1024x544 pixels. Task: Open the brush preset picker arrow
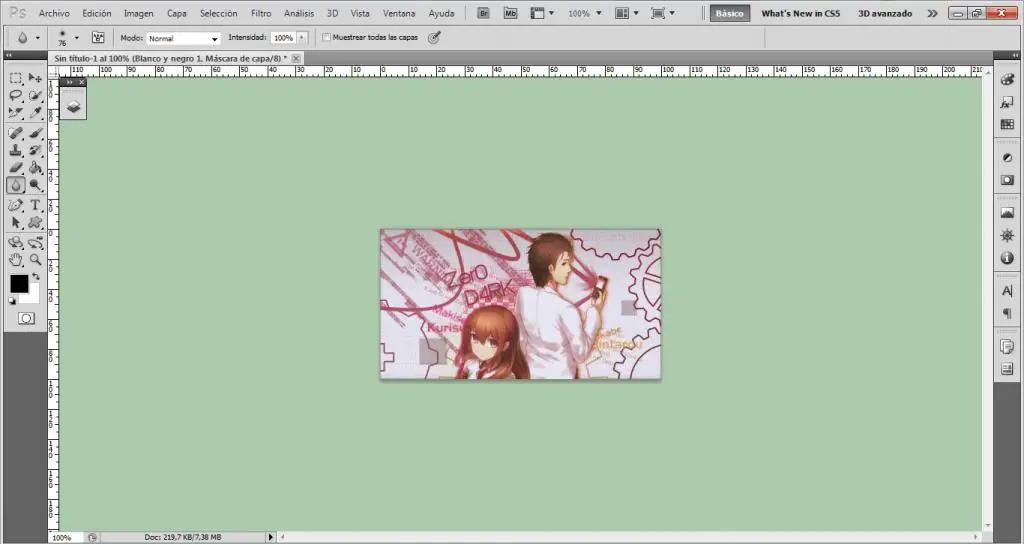coord(76,38)
